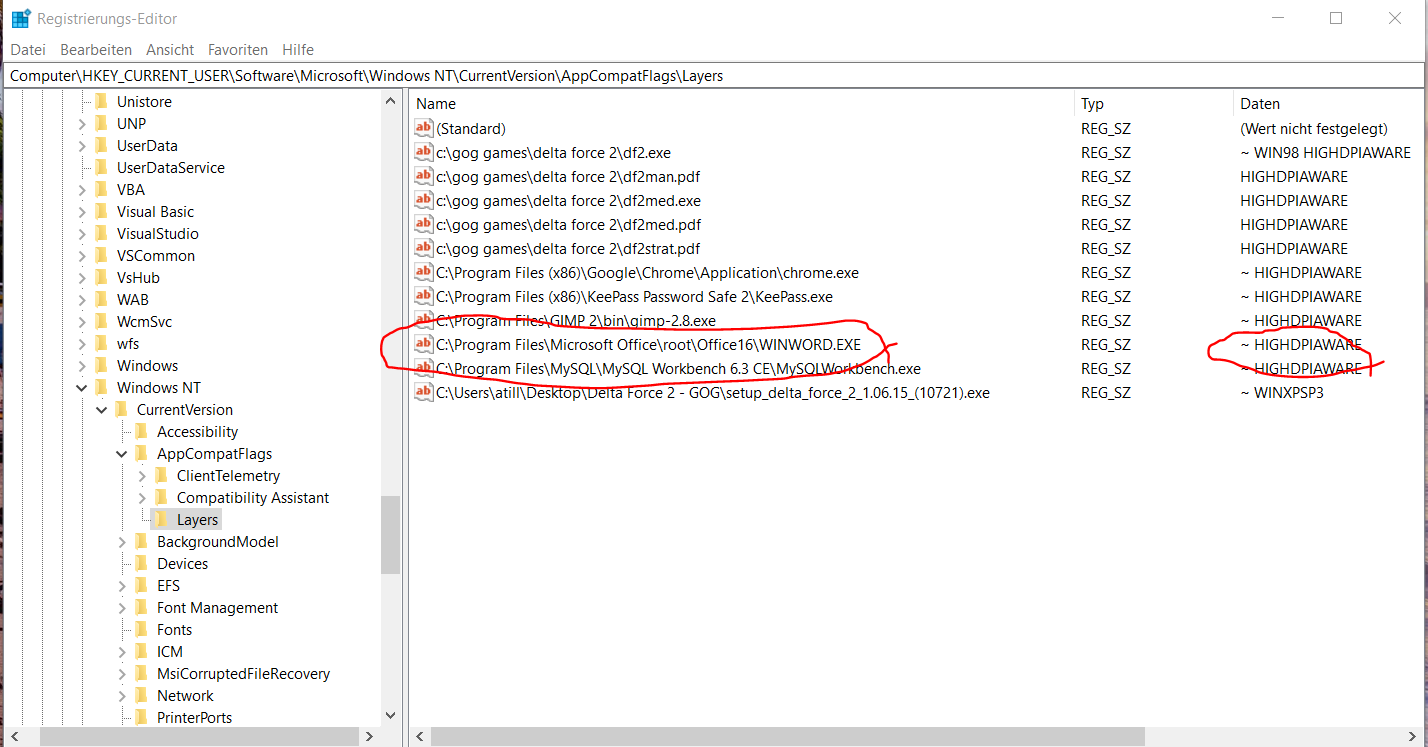Expand the BackgroundModel key
This screenshot has width=1428, height=747.
pos(123,542)
